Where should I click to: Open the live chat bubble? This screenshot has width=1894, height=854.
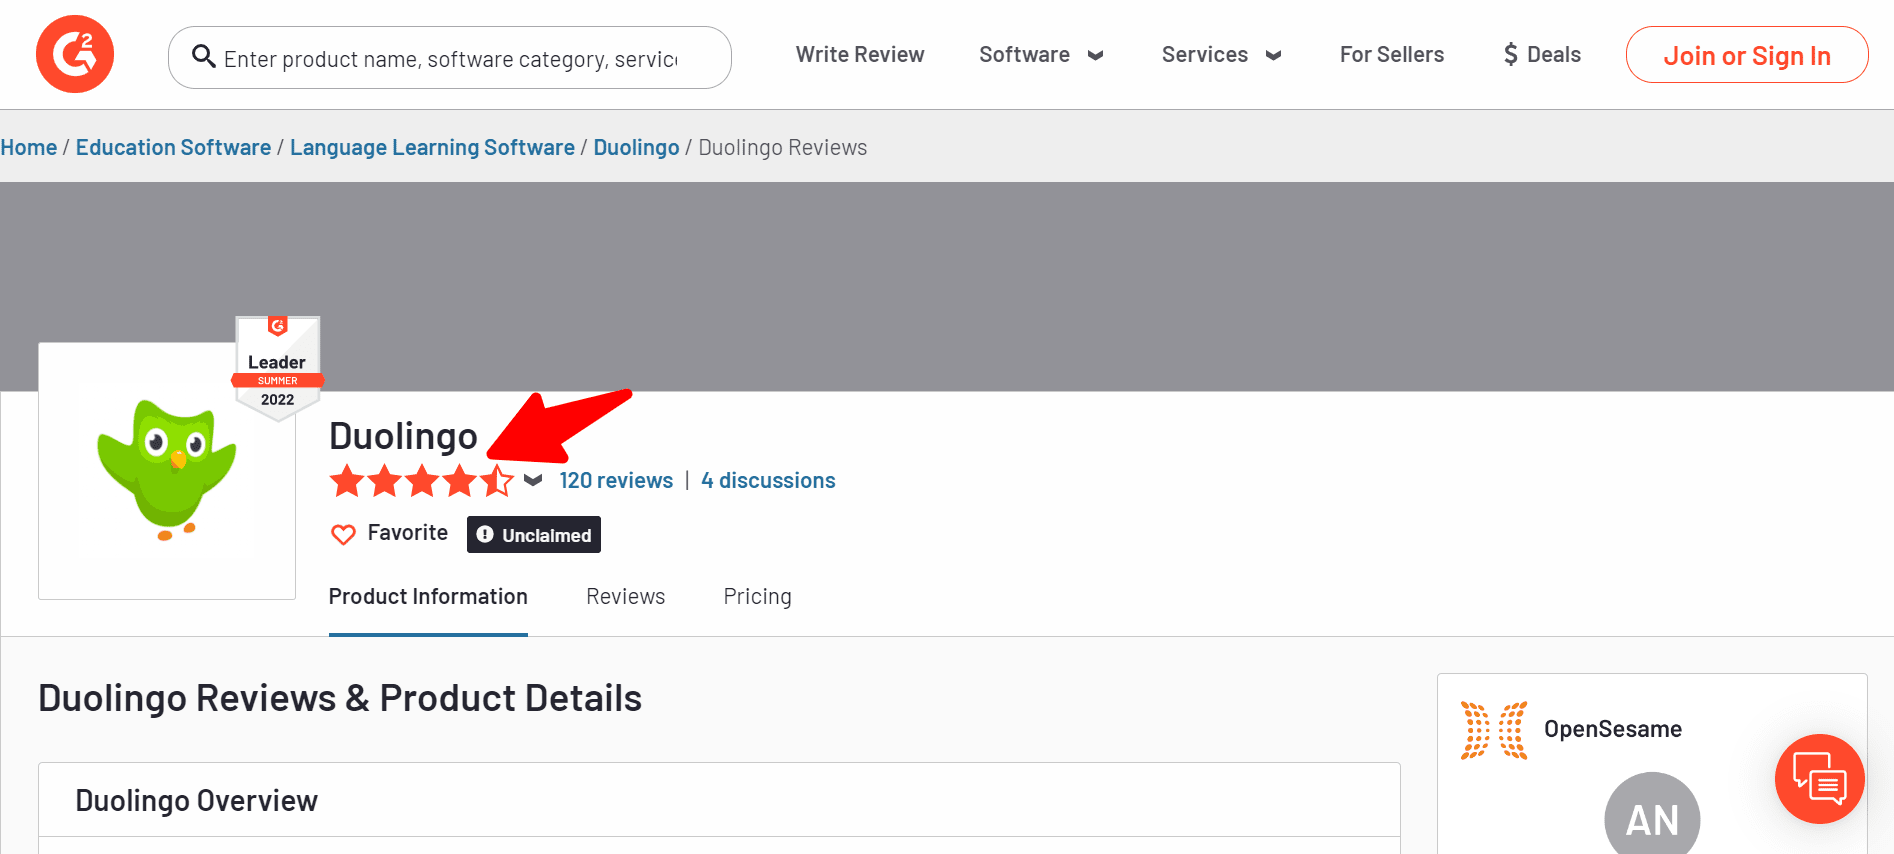click(1818, 779)
